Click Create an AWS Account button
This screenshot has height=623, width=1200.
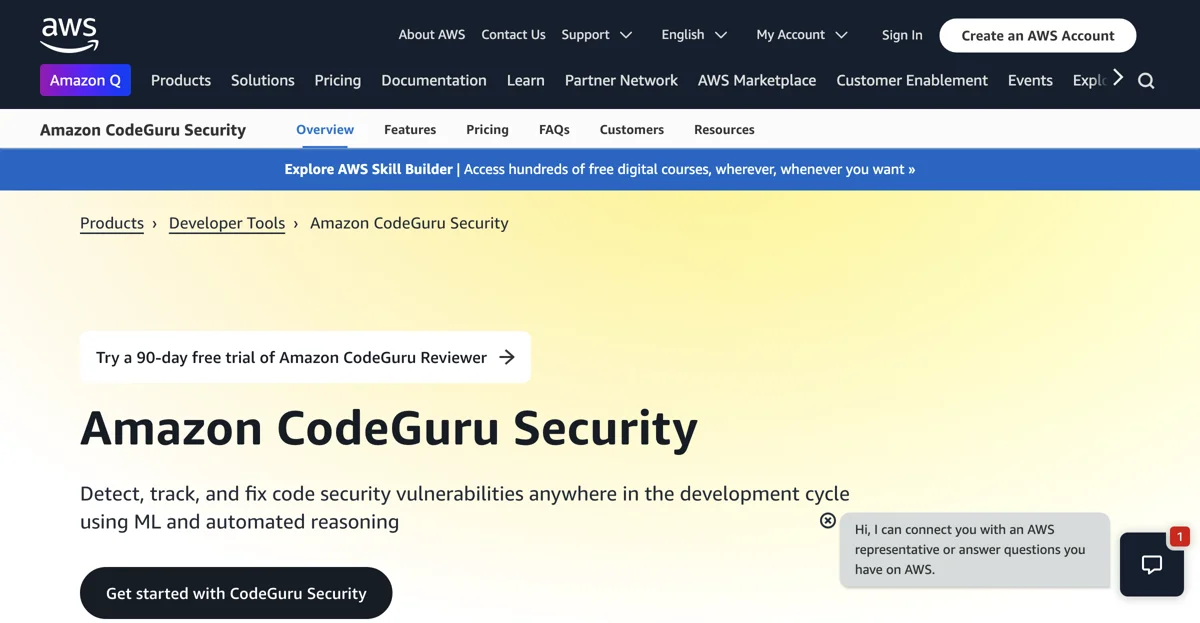point(1038,35)
